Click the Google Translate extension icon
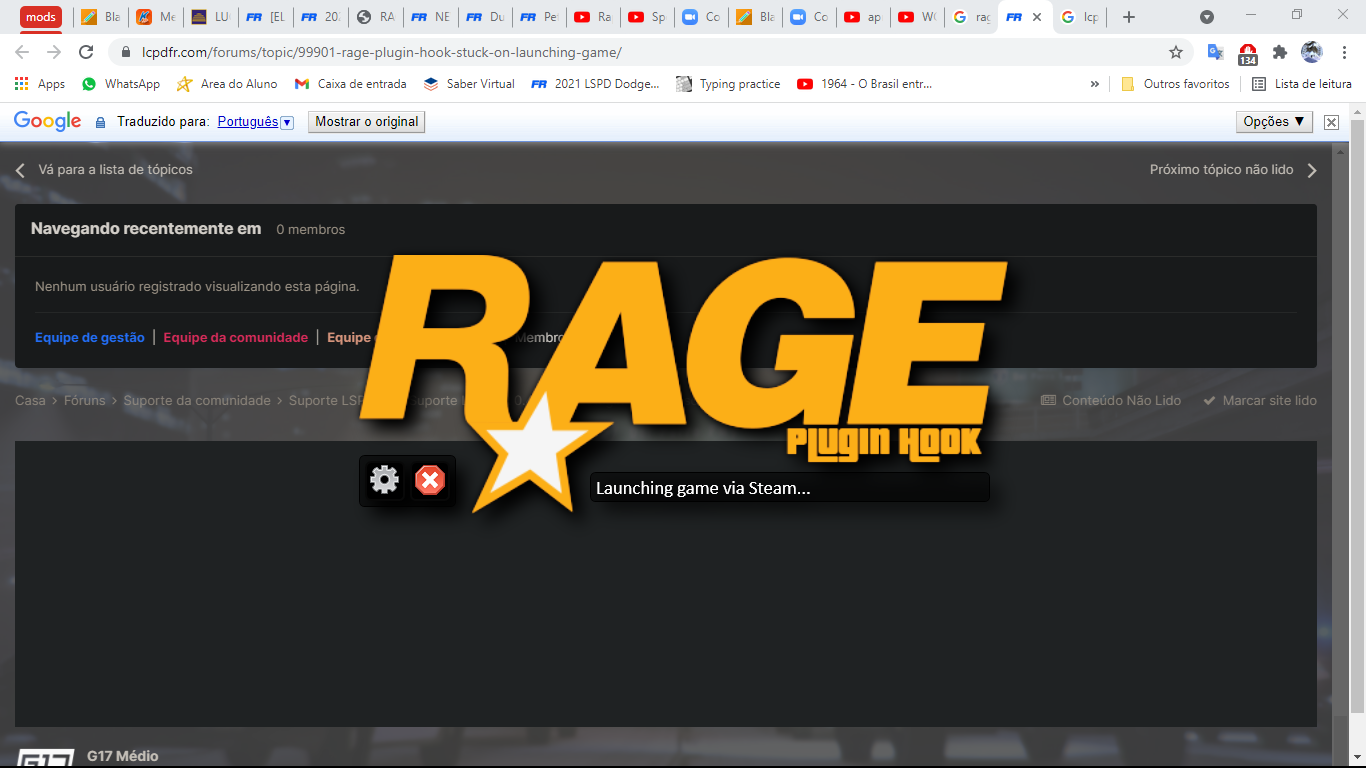The width and height of the screenshot is (1366, 768). click(x=1215, y=52)
